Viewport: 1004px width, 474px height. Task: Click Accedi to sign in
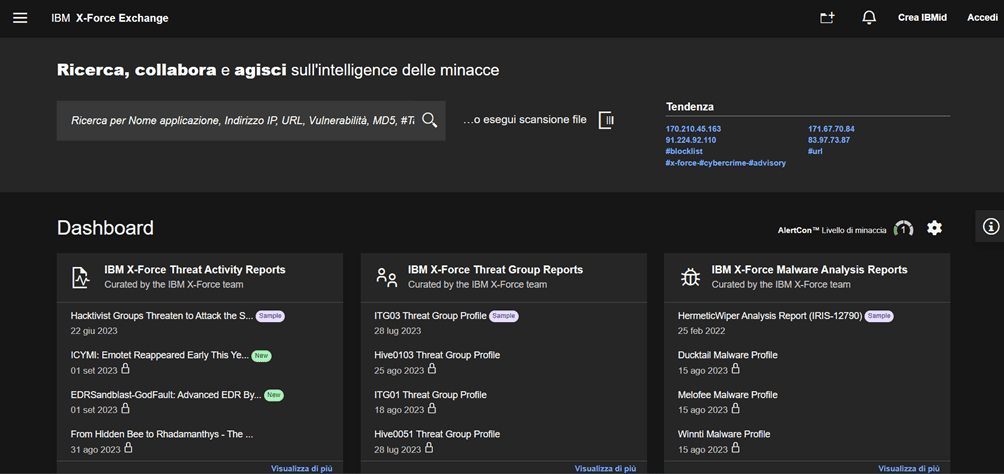coord(982,18)
